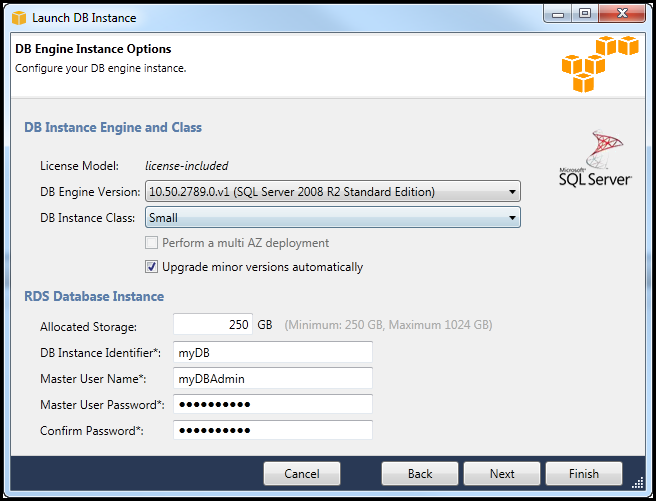Enable the multi AZ deployment checkbox
Screen dimensions: 656x501
[x=153, y=243]
